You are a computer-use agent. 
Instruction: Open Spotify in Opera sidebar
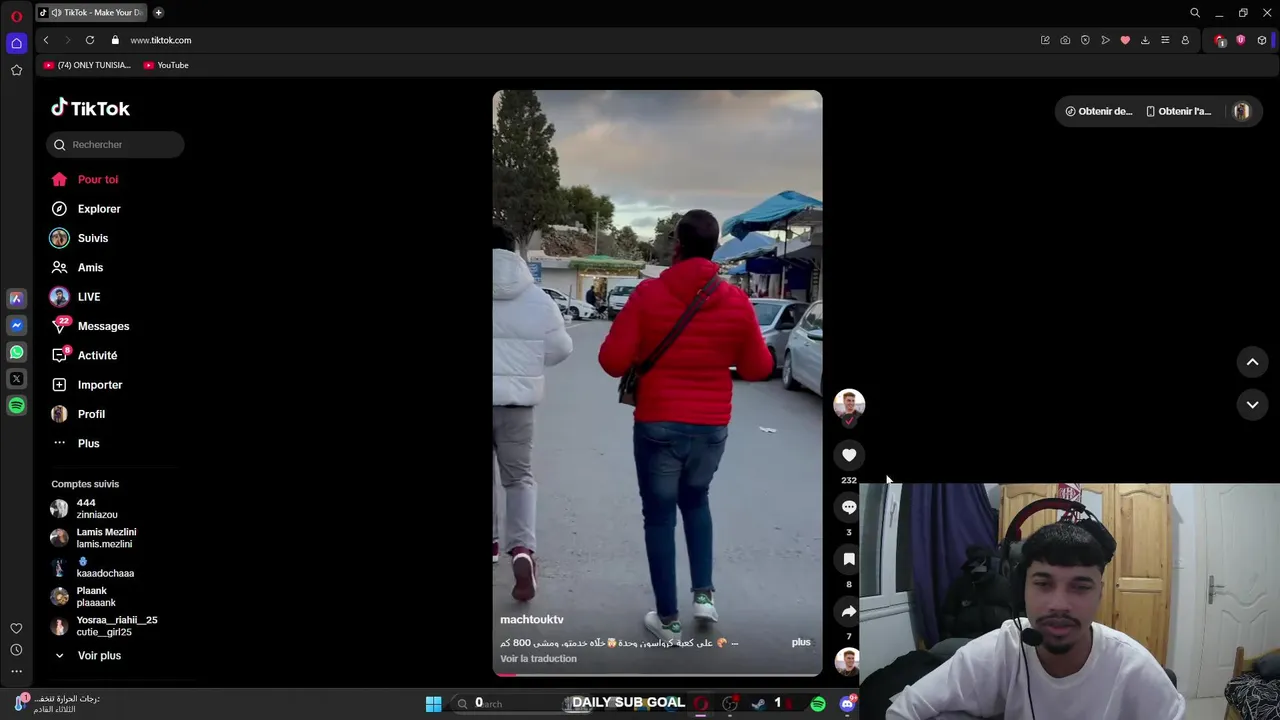[x=16, y=405]
